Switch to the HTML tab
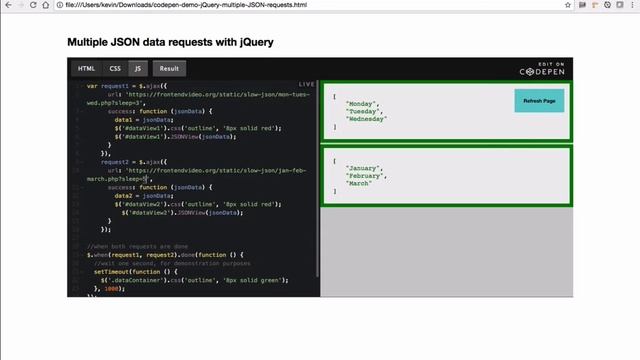Screen dimensions: 640x360 tap(86, 69)
